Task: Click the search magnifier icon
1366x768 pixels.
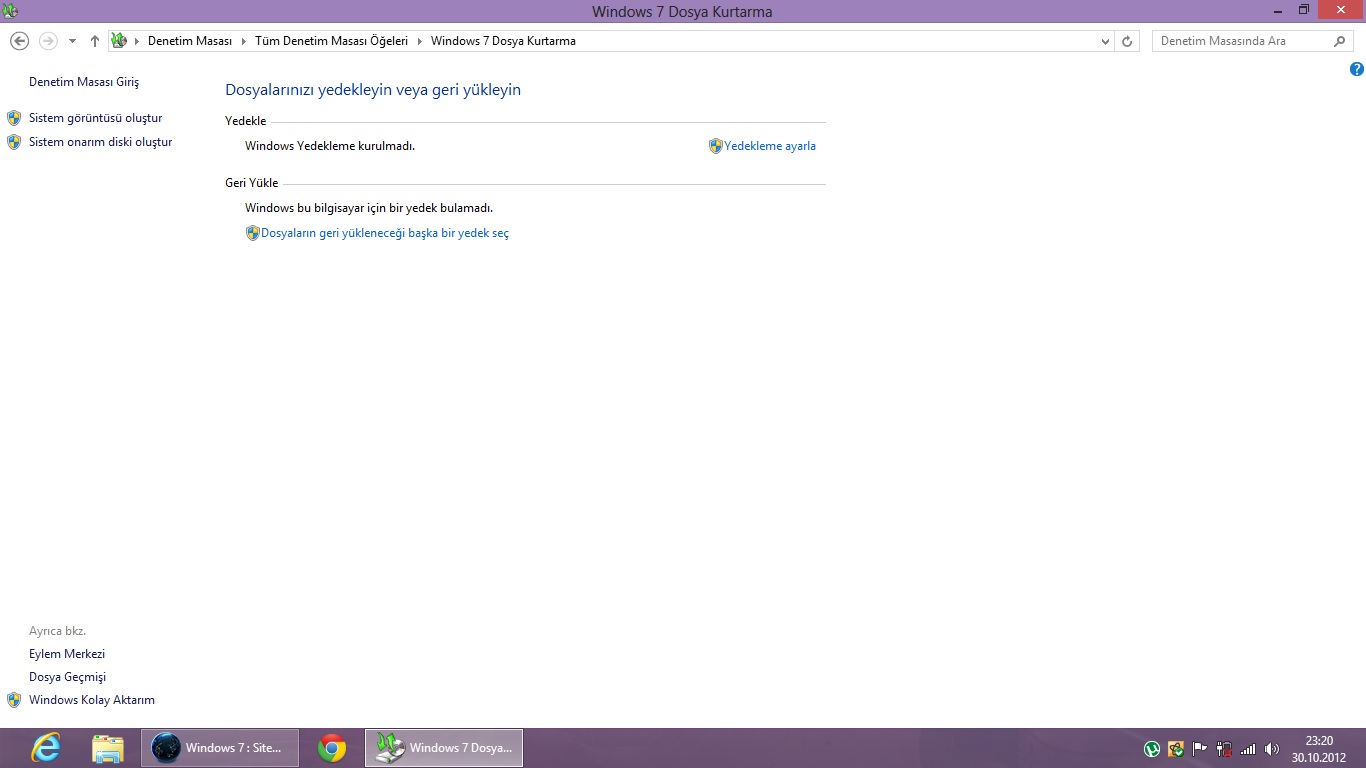Action: tap(1341, 41)
